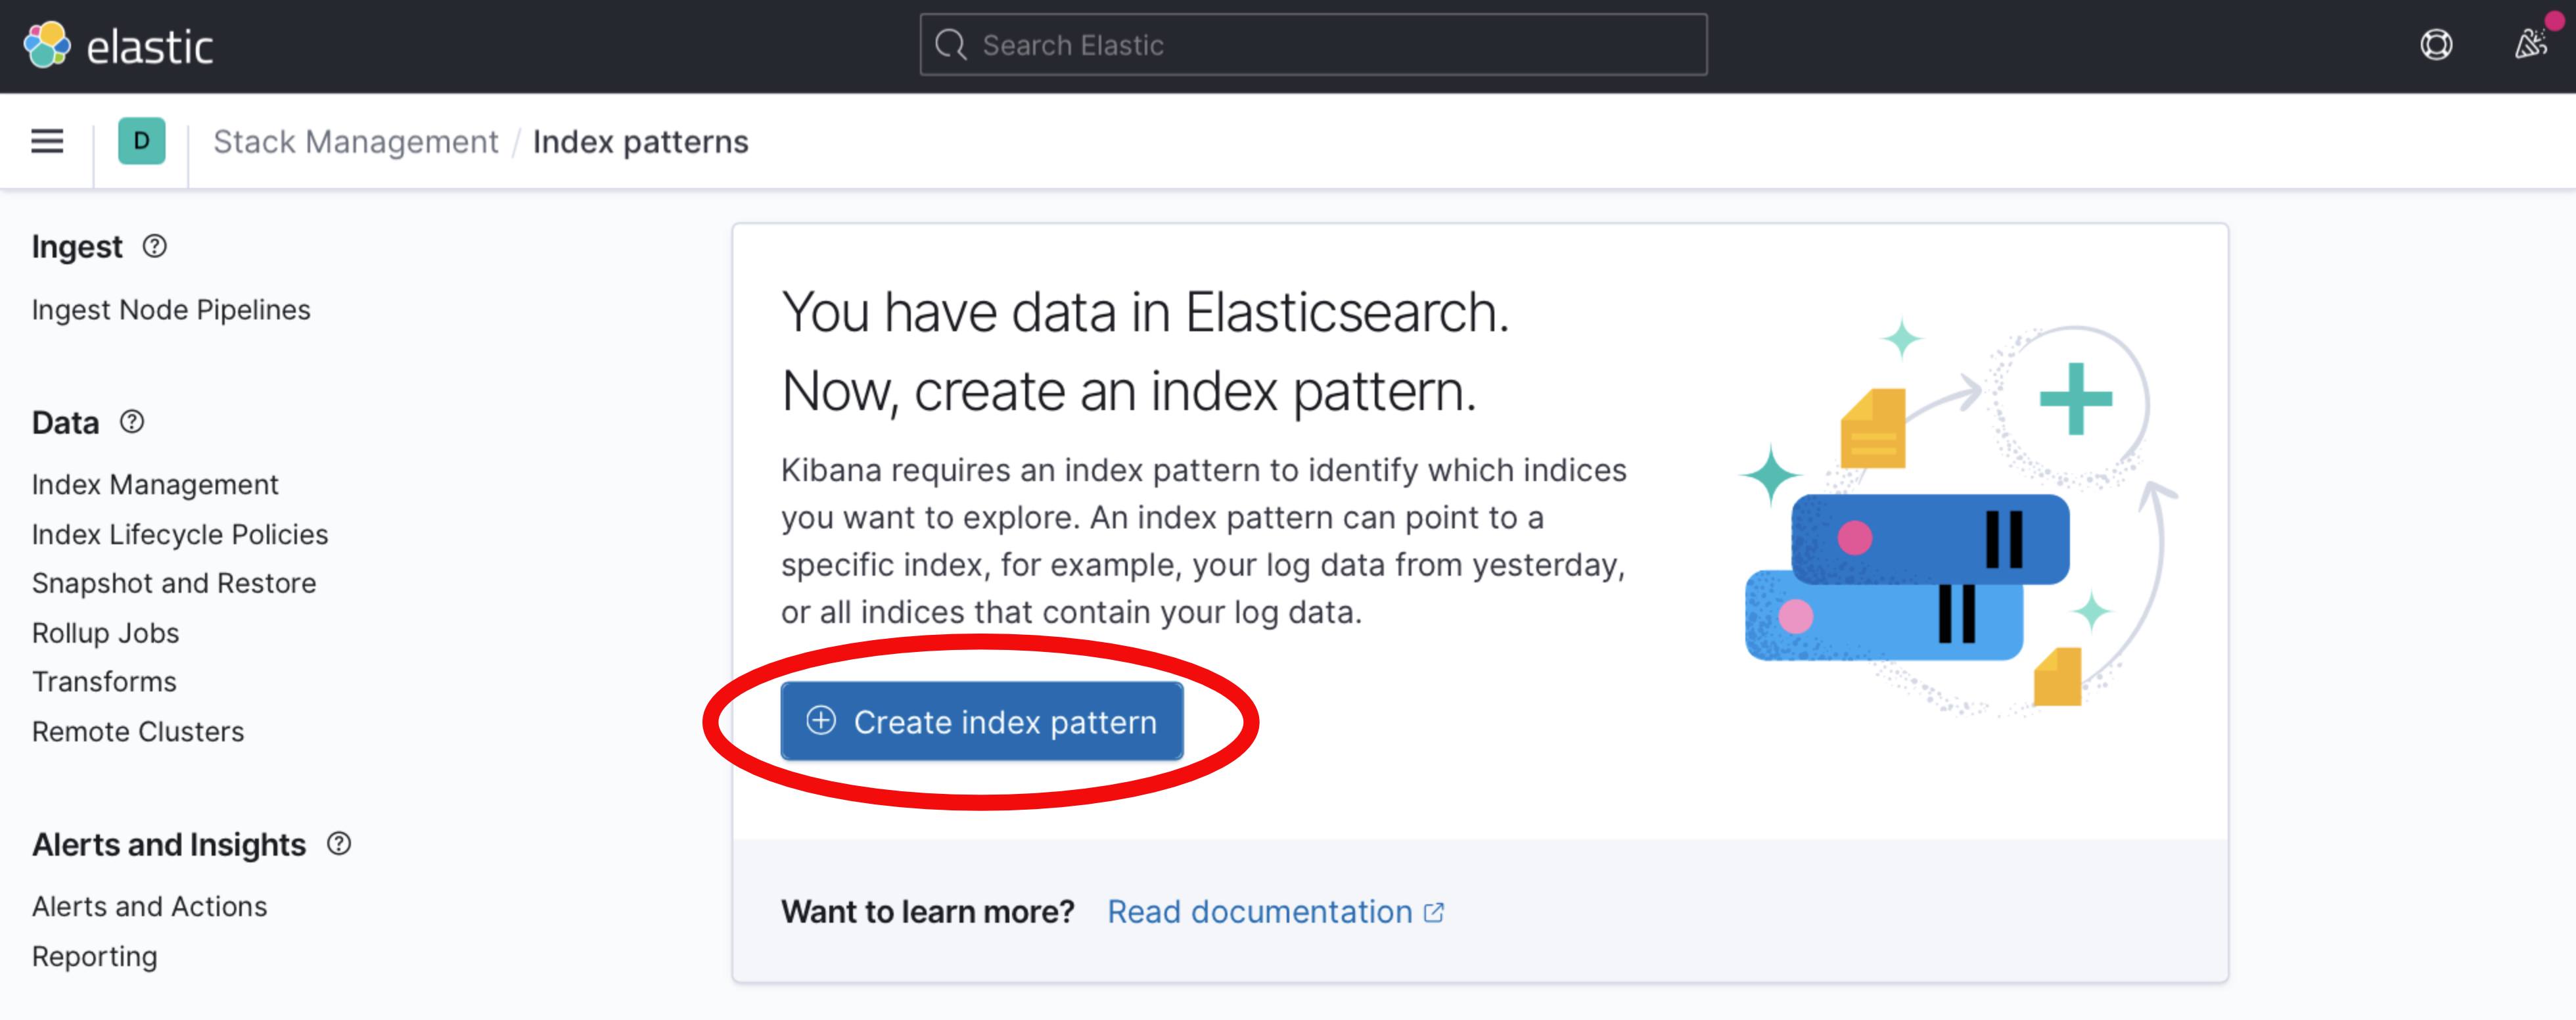Click the Create index pattern button

coord(981,721)
